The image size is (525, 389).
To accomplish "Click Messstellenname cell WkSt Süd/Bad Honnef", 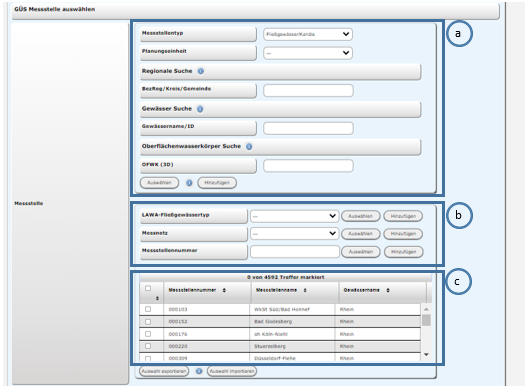I will [292, 309].
